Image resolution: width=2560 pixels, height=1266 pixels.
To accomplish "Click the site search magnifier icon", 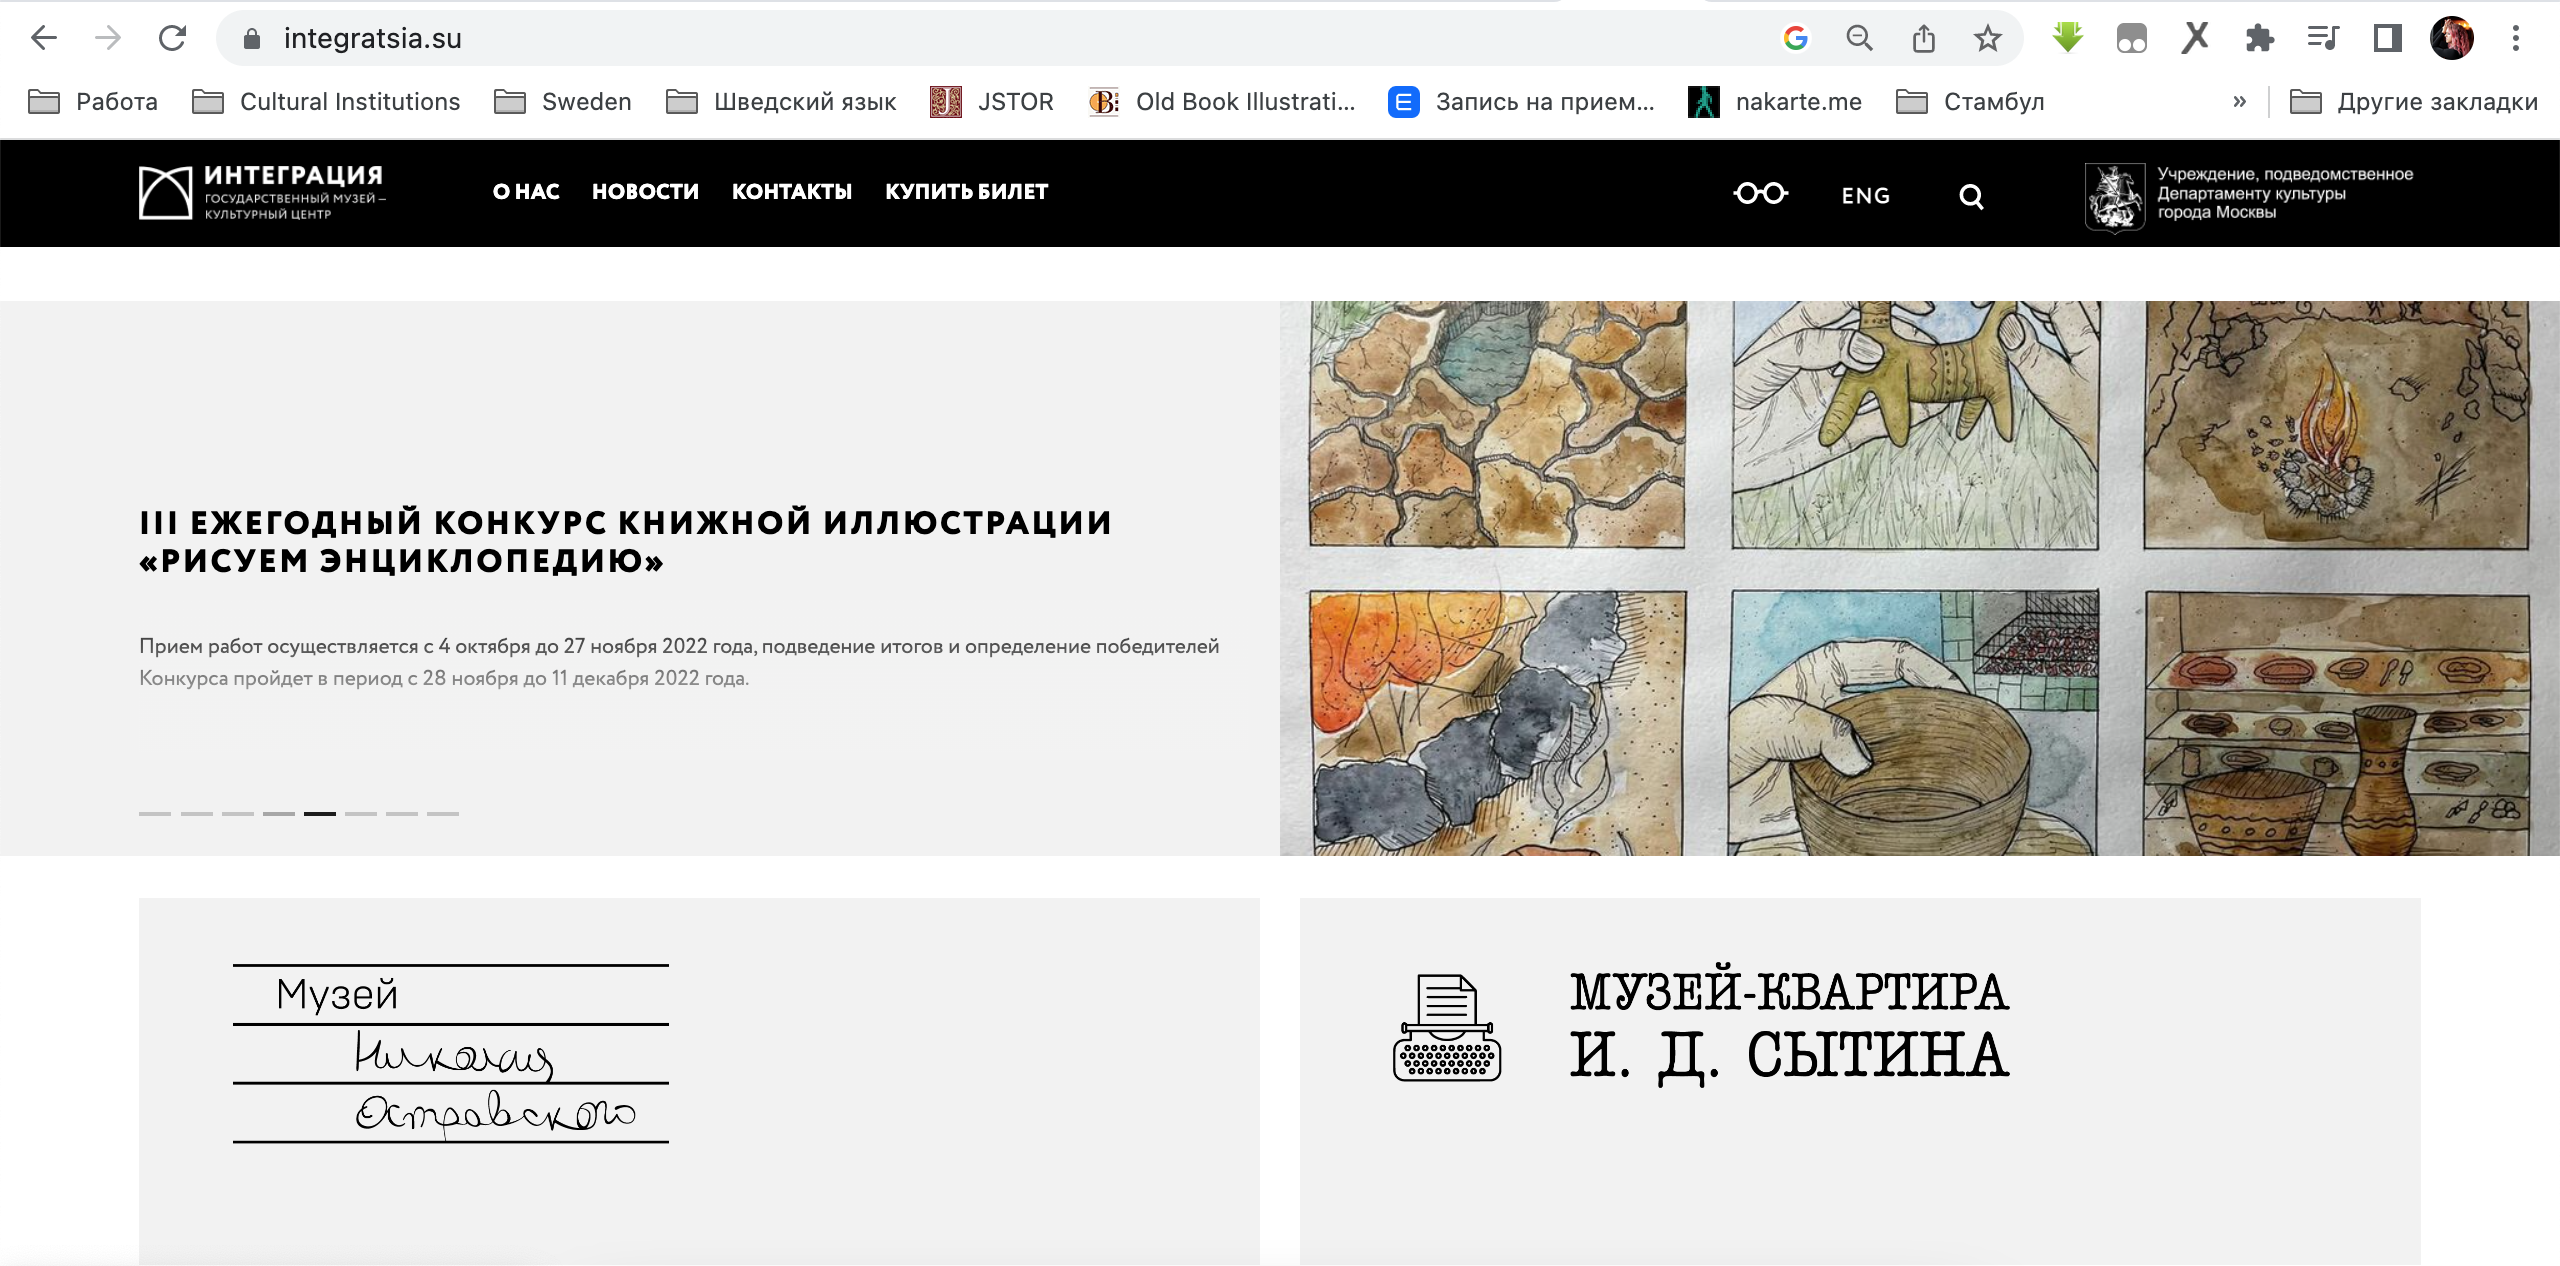I will 1971,196.
